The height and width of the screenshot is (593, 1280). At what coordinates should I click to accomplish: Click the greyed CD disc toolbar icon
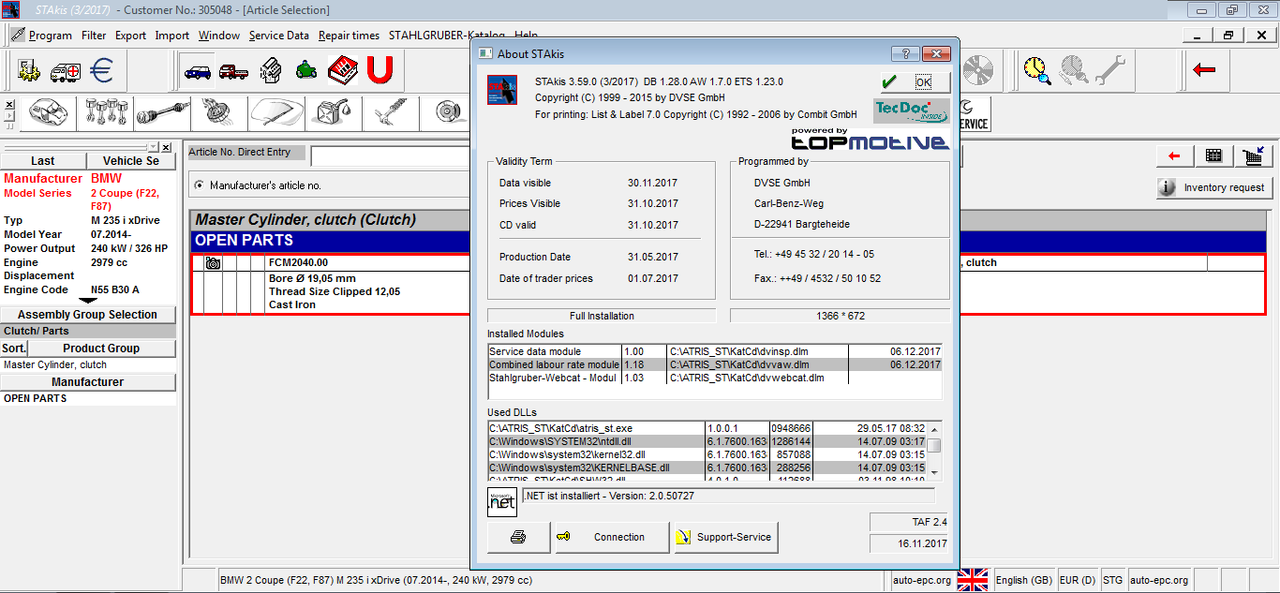click(978, 70)
